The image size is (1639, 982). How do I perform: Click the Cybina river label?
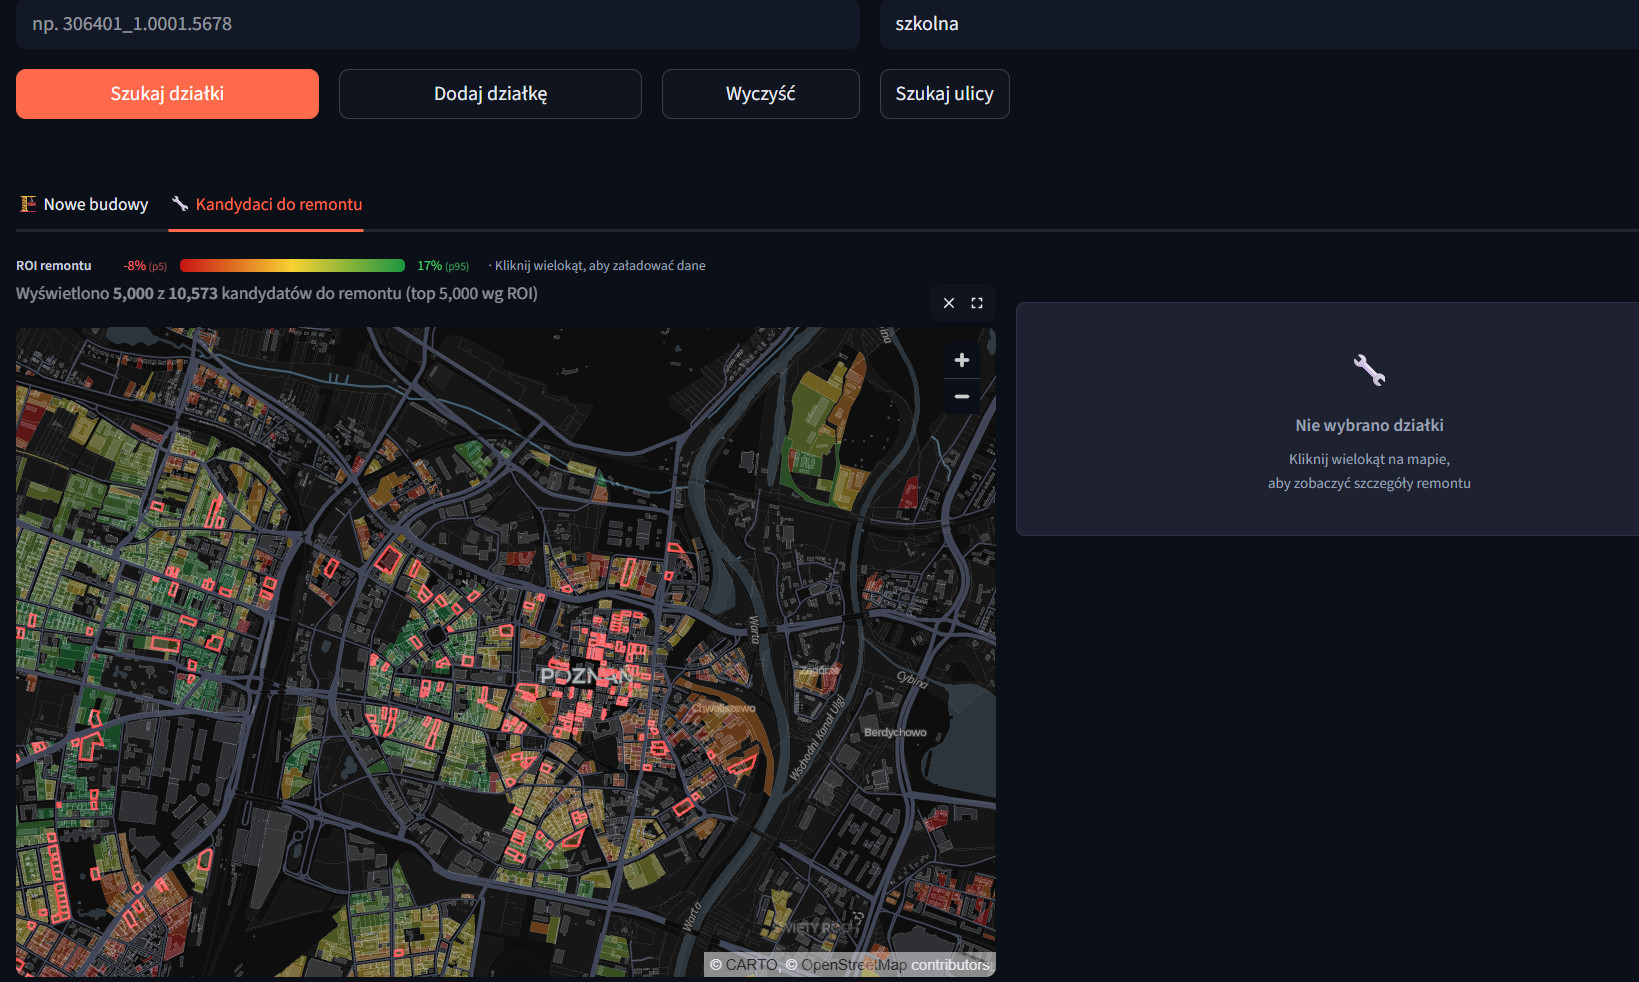click(x=912, y=680)
